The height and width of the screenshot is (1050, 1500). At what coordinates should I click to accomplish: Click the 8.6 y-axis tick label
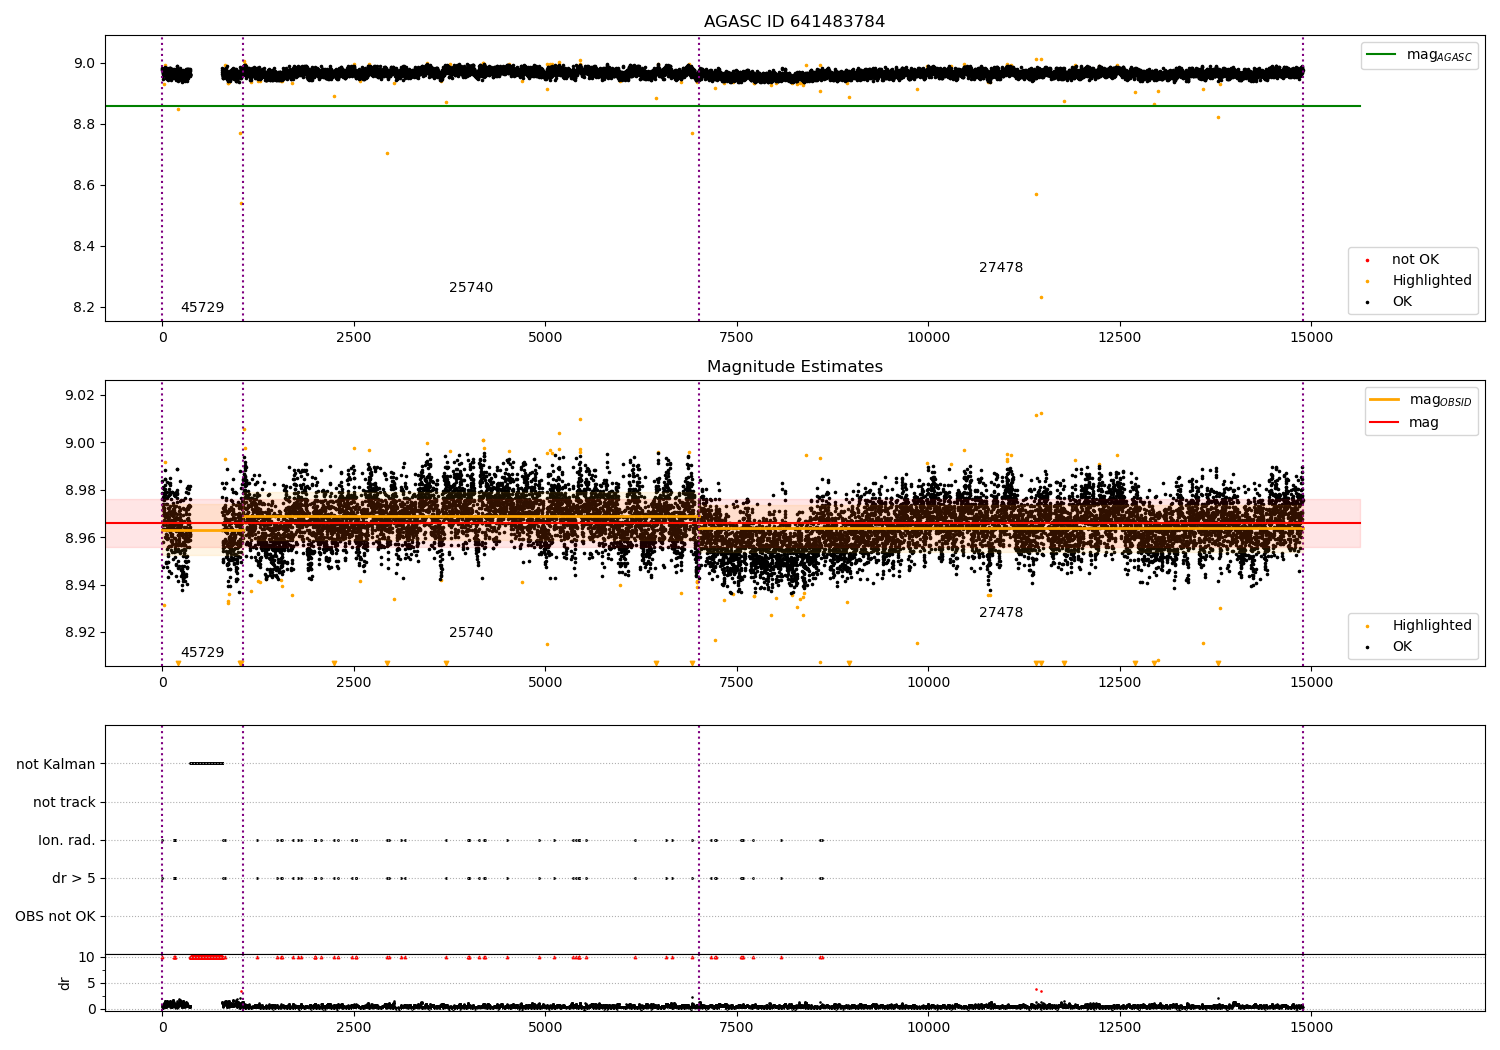(85, 185)
